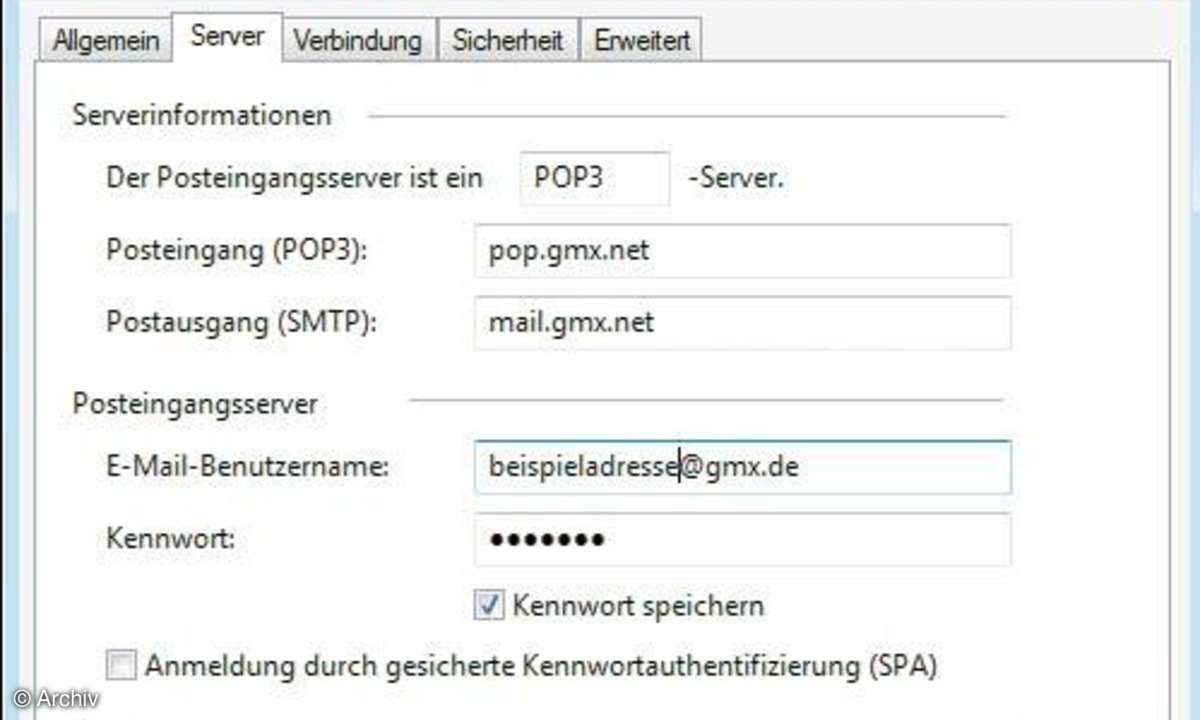This screenshot has height=720, width=1200.
Task: Focus the E-Mail-Benutzername input field
Action: pyautogui.click(x=743, y=467)
